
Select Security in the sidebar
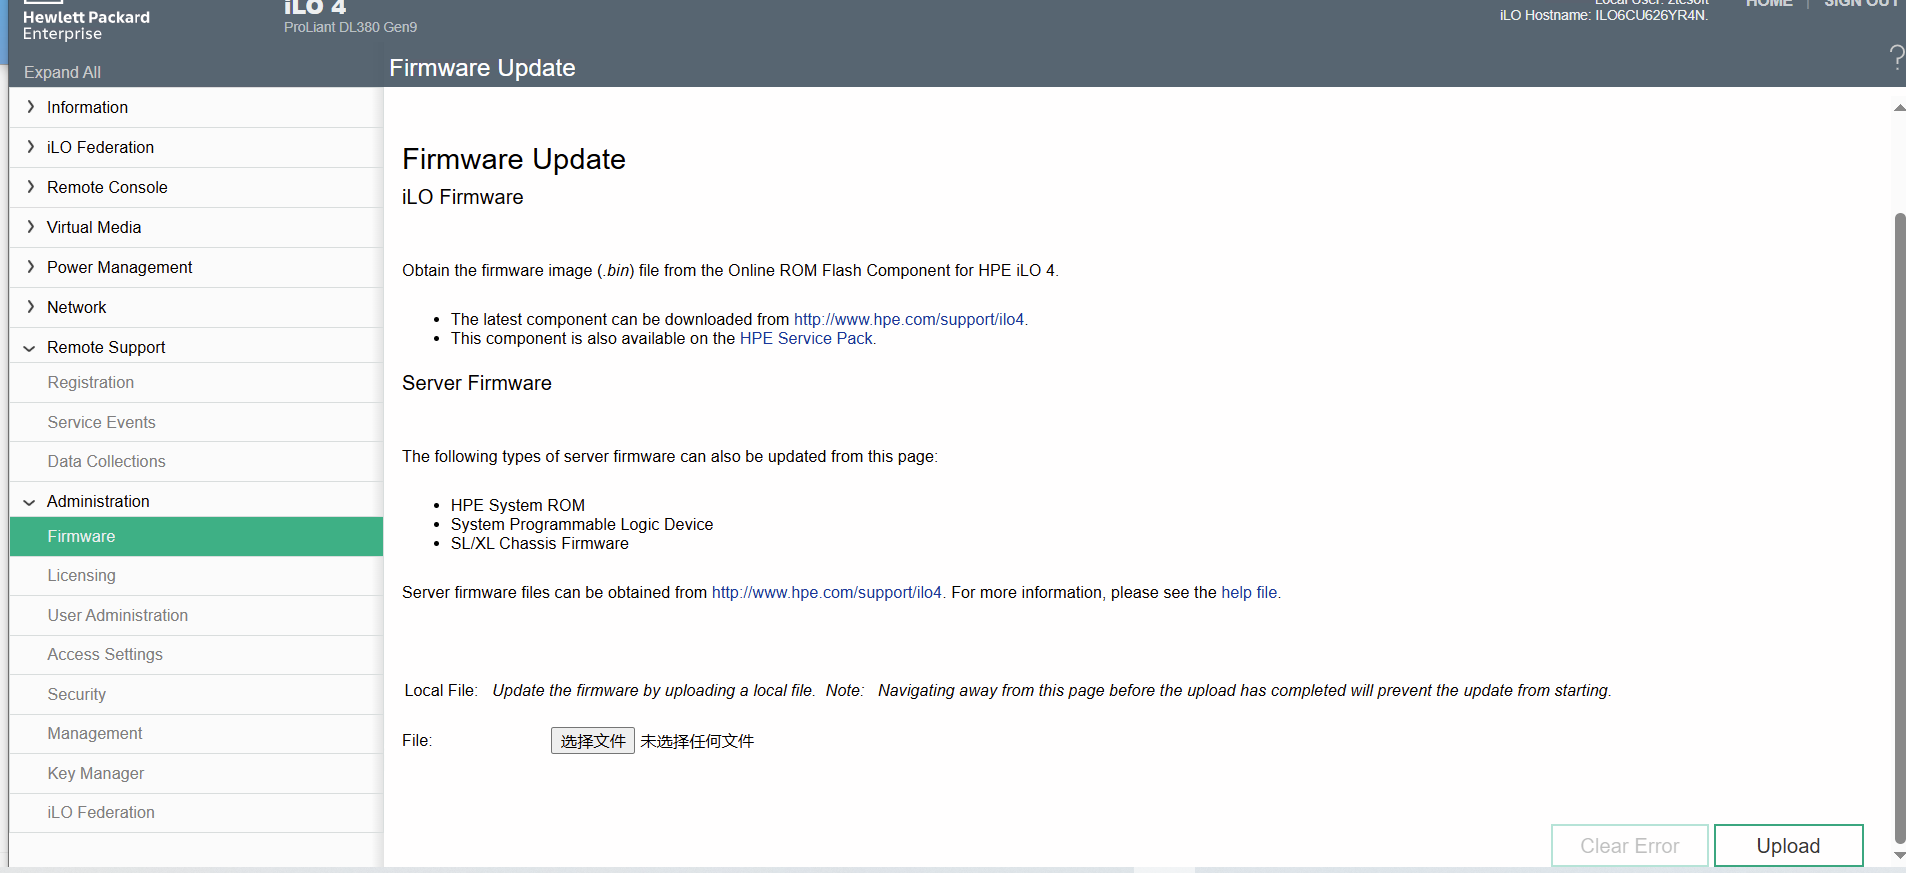76,694
